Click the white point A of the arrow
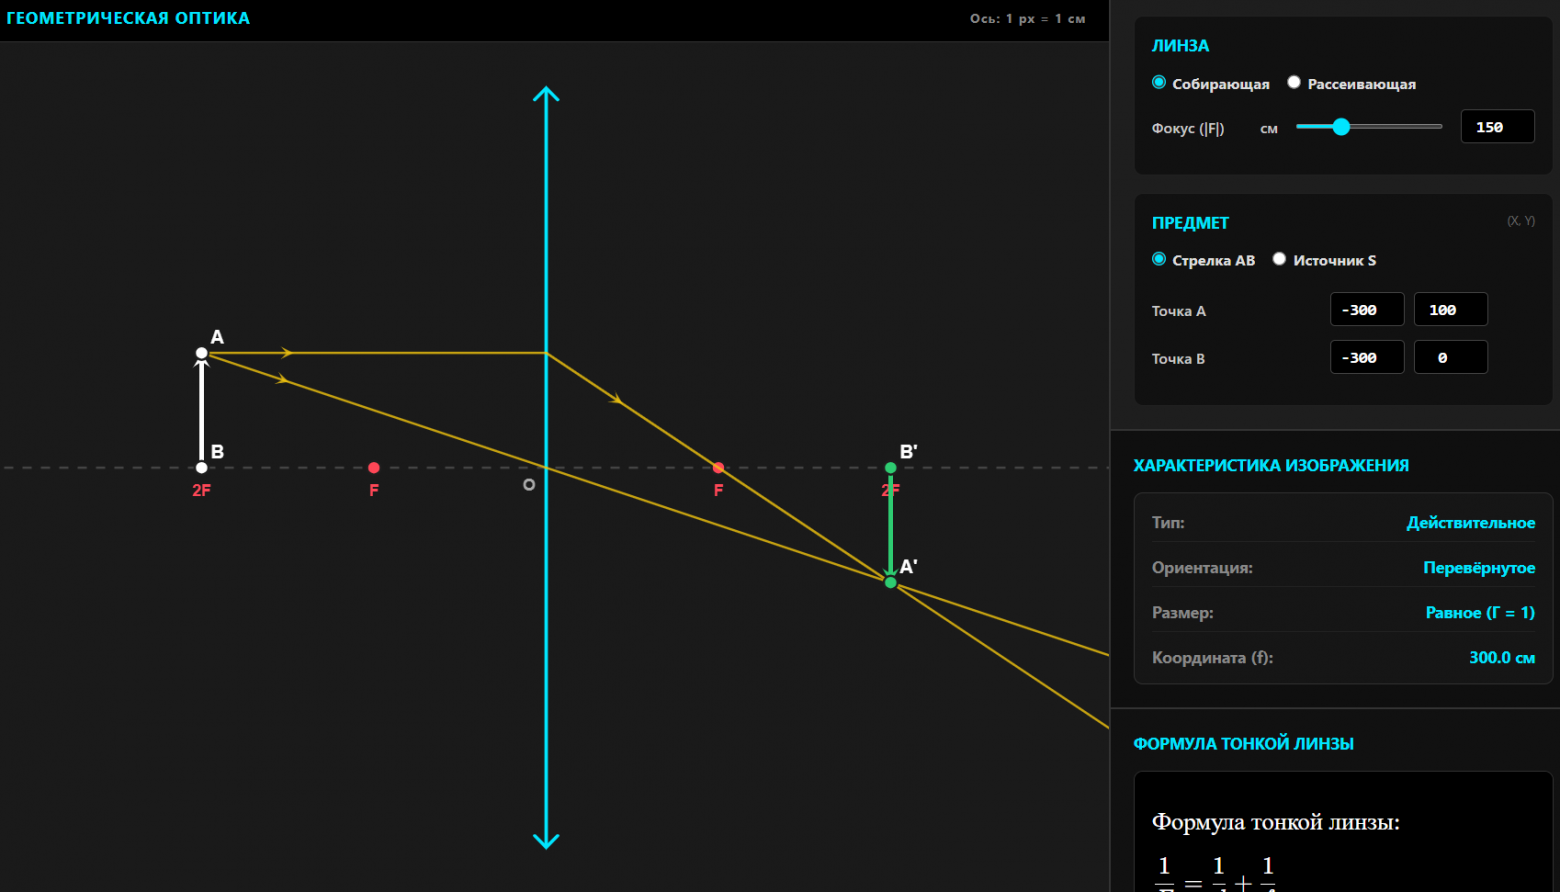The image size is (1560, 892). pos(202,353)
